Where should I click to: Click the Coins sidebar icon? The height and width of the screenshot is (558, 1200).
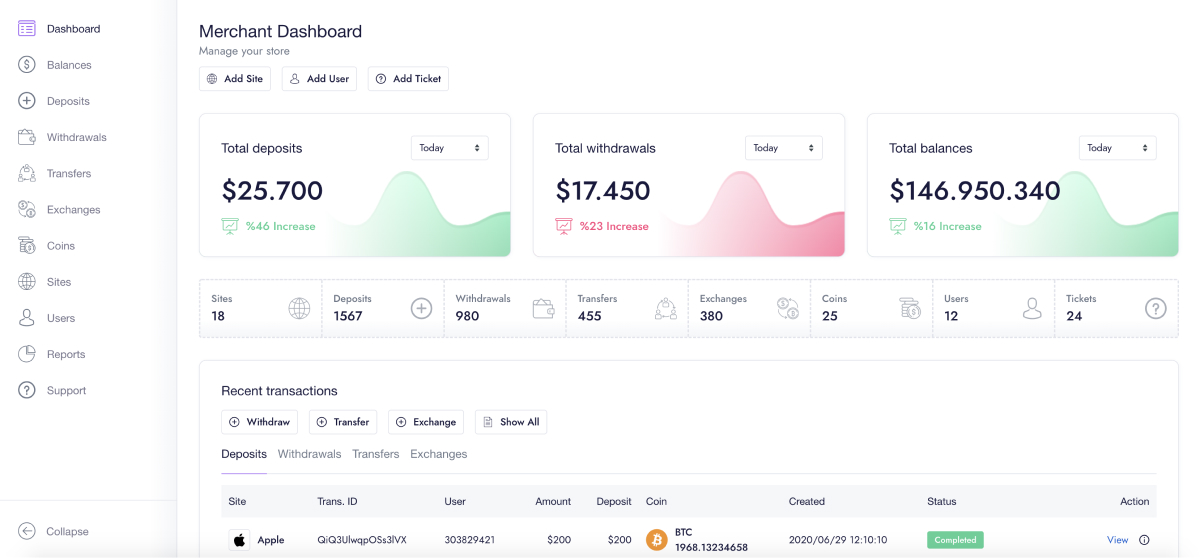27,245
